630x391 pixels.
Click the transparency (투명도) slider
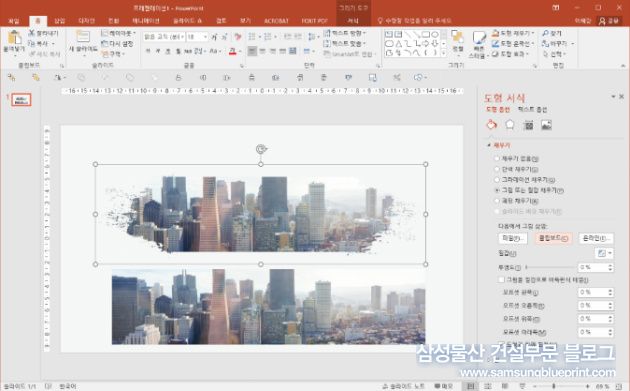[x=550, y=267]
